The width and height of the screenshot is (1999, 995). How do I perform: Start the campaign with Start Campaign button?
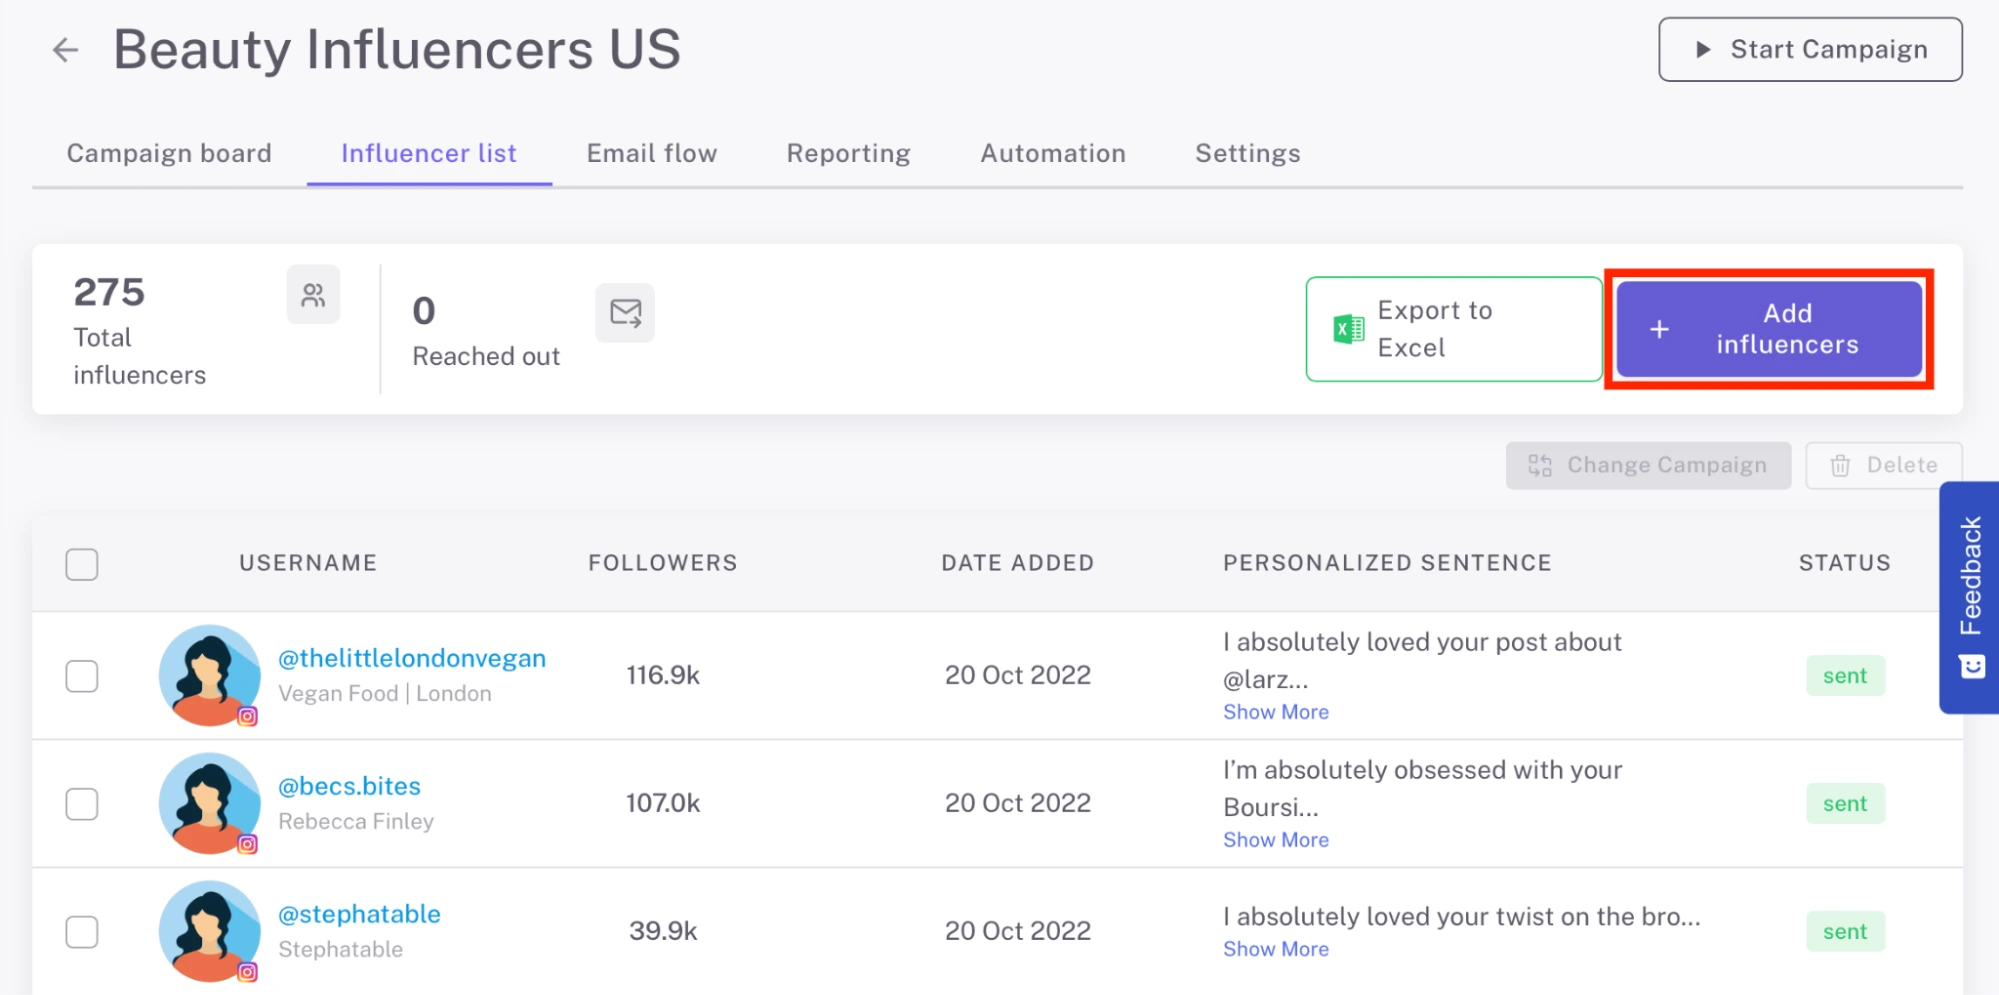coord(1810,49)
